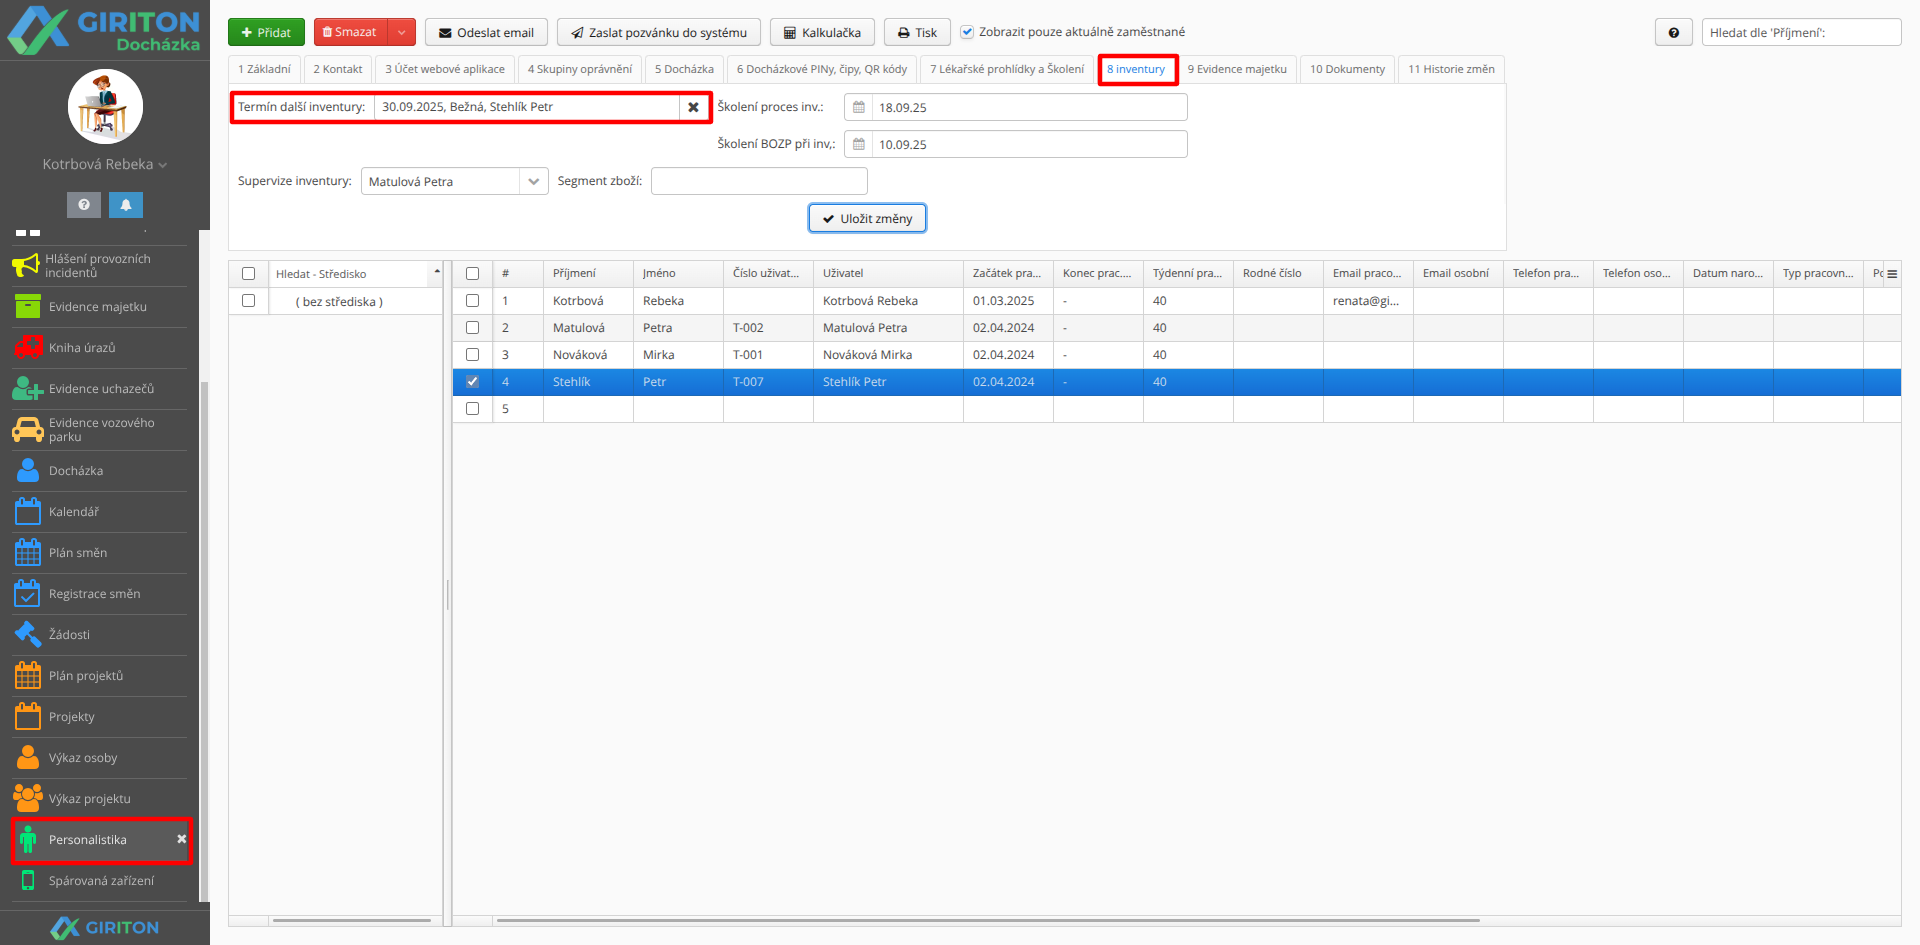
Task: Switch to the 2 Kontakt tab
Action: click(338, 69)
